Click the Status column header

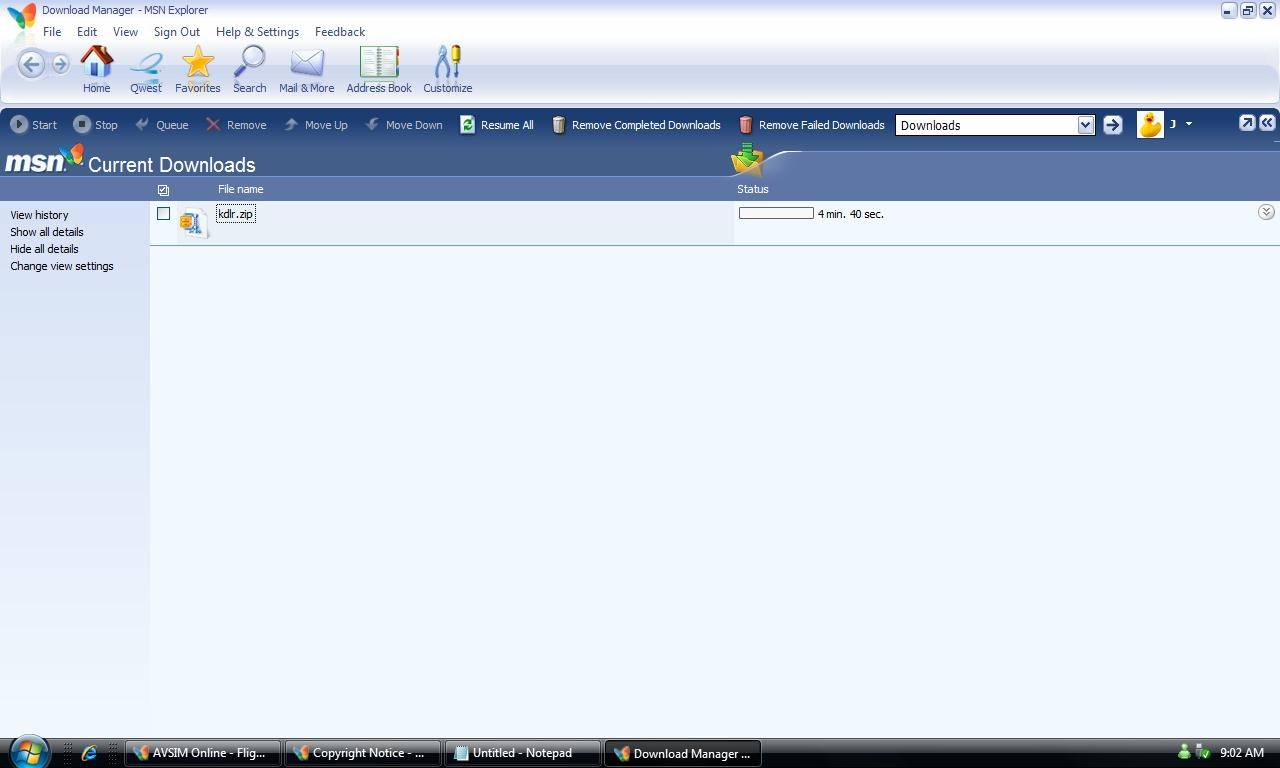click(753, 189)
